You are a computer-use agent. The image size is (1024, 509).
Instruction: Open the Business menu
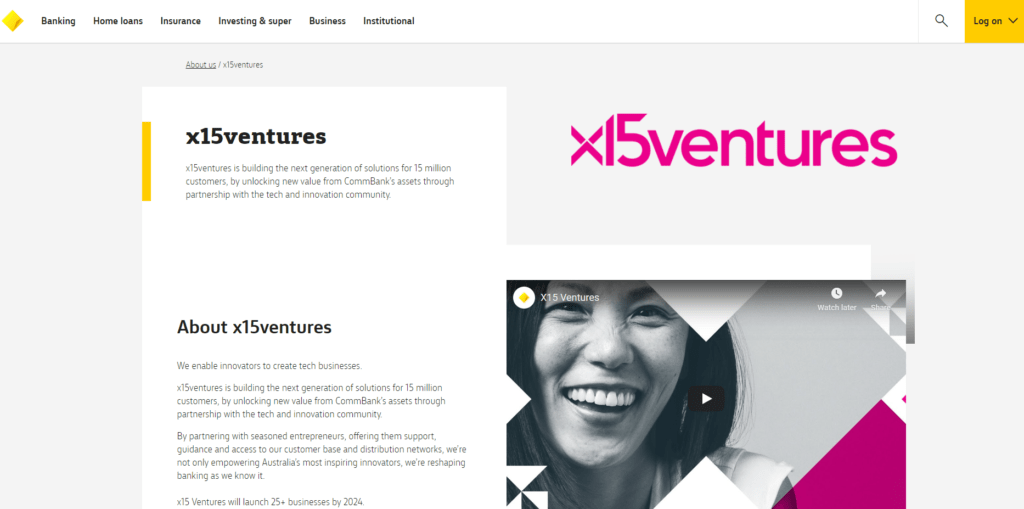pyautogui.click(x=327, y=21)
